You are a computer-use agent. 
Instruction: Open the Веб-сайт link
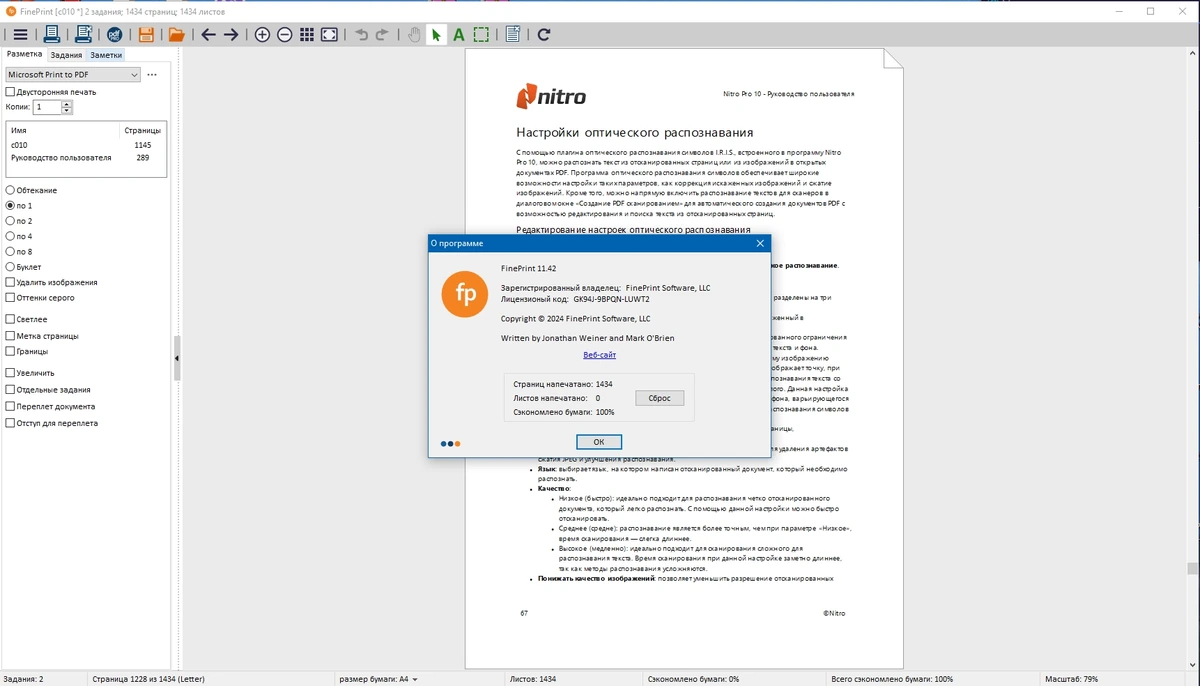point(599,355)
